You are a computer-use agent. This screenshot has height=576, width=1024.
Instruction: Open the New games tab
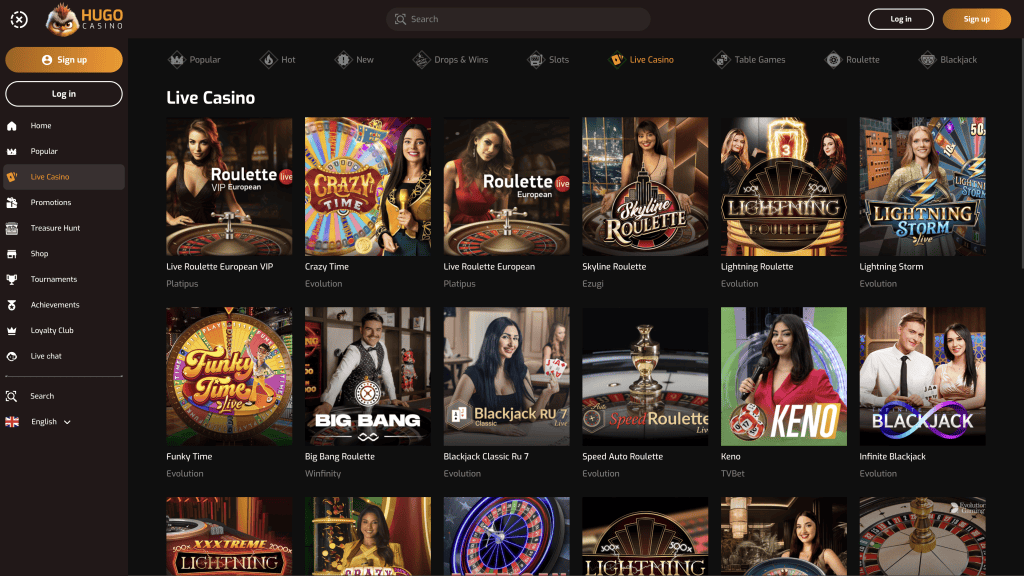(x=355, y=59)
